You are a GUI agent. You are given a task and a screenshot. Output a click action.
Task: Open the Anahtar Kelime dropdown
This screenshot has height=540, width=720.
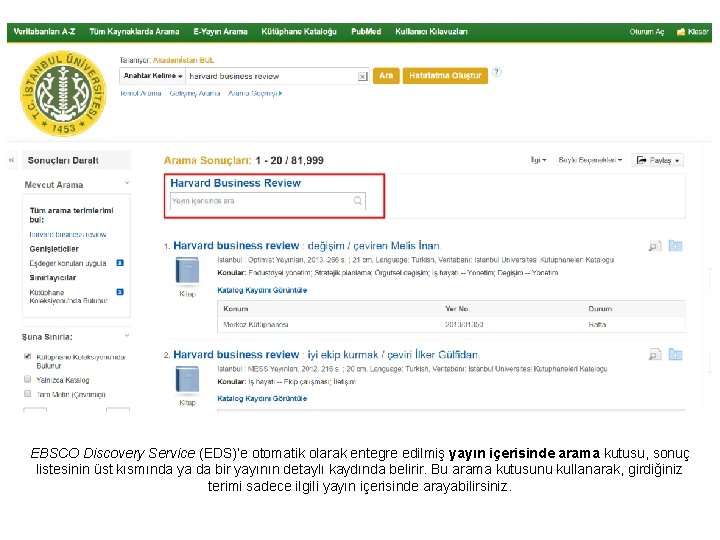[153, 76]
